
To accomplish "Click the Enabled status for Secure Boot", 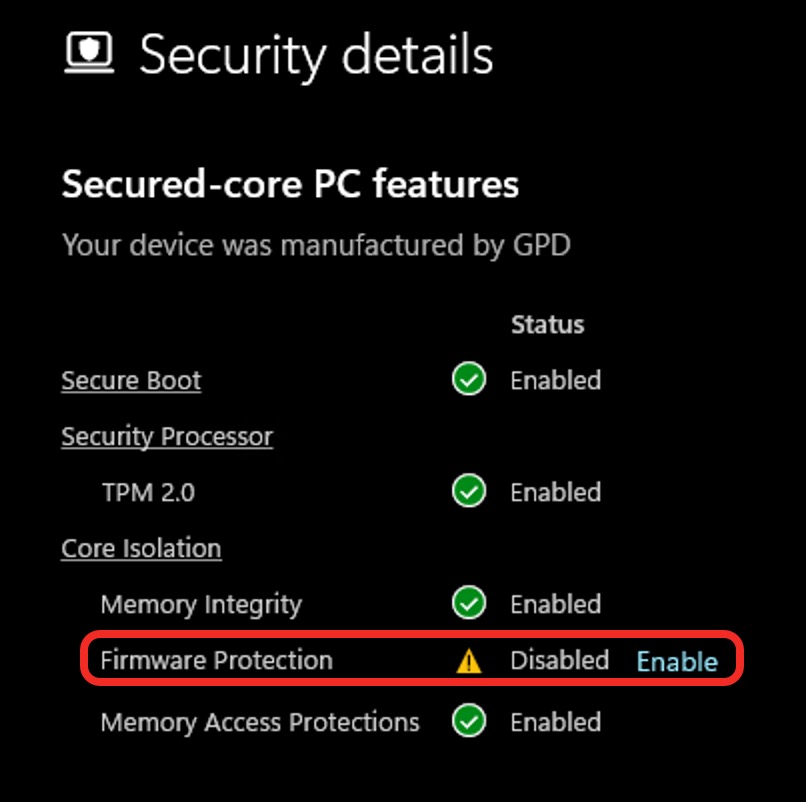I will click(x=556, y=380).
